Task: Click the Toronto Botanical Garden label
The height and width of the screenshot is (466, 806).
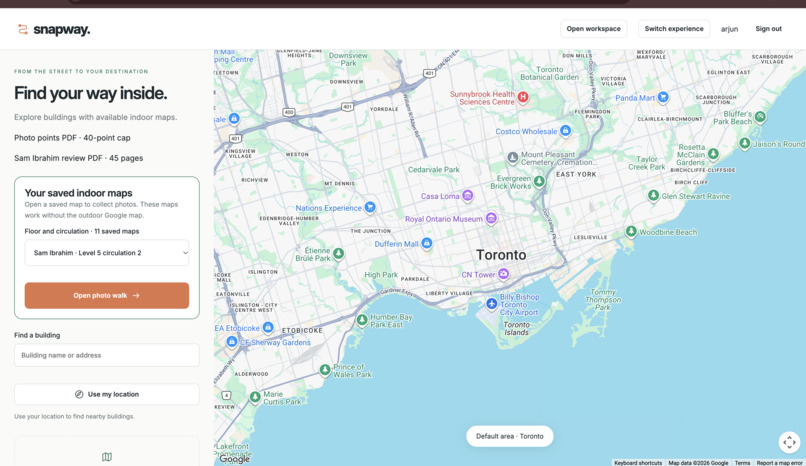Action: (549, 73)
